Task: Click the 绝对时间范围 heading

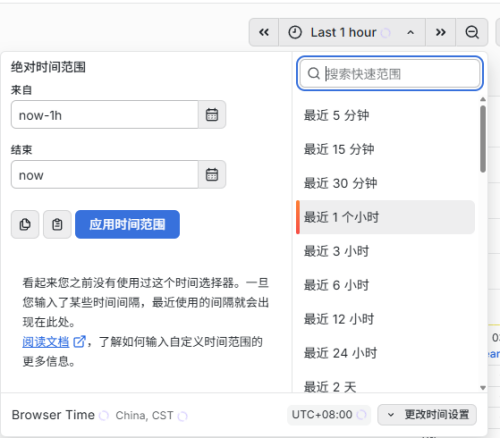Action: [x=48, y=67]
